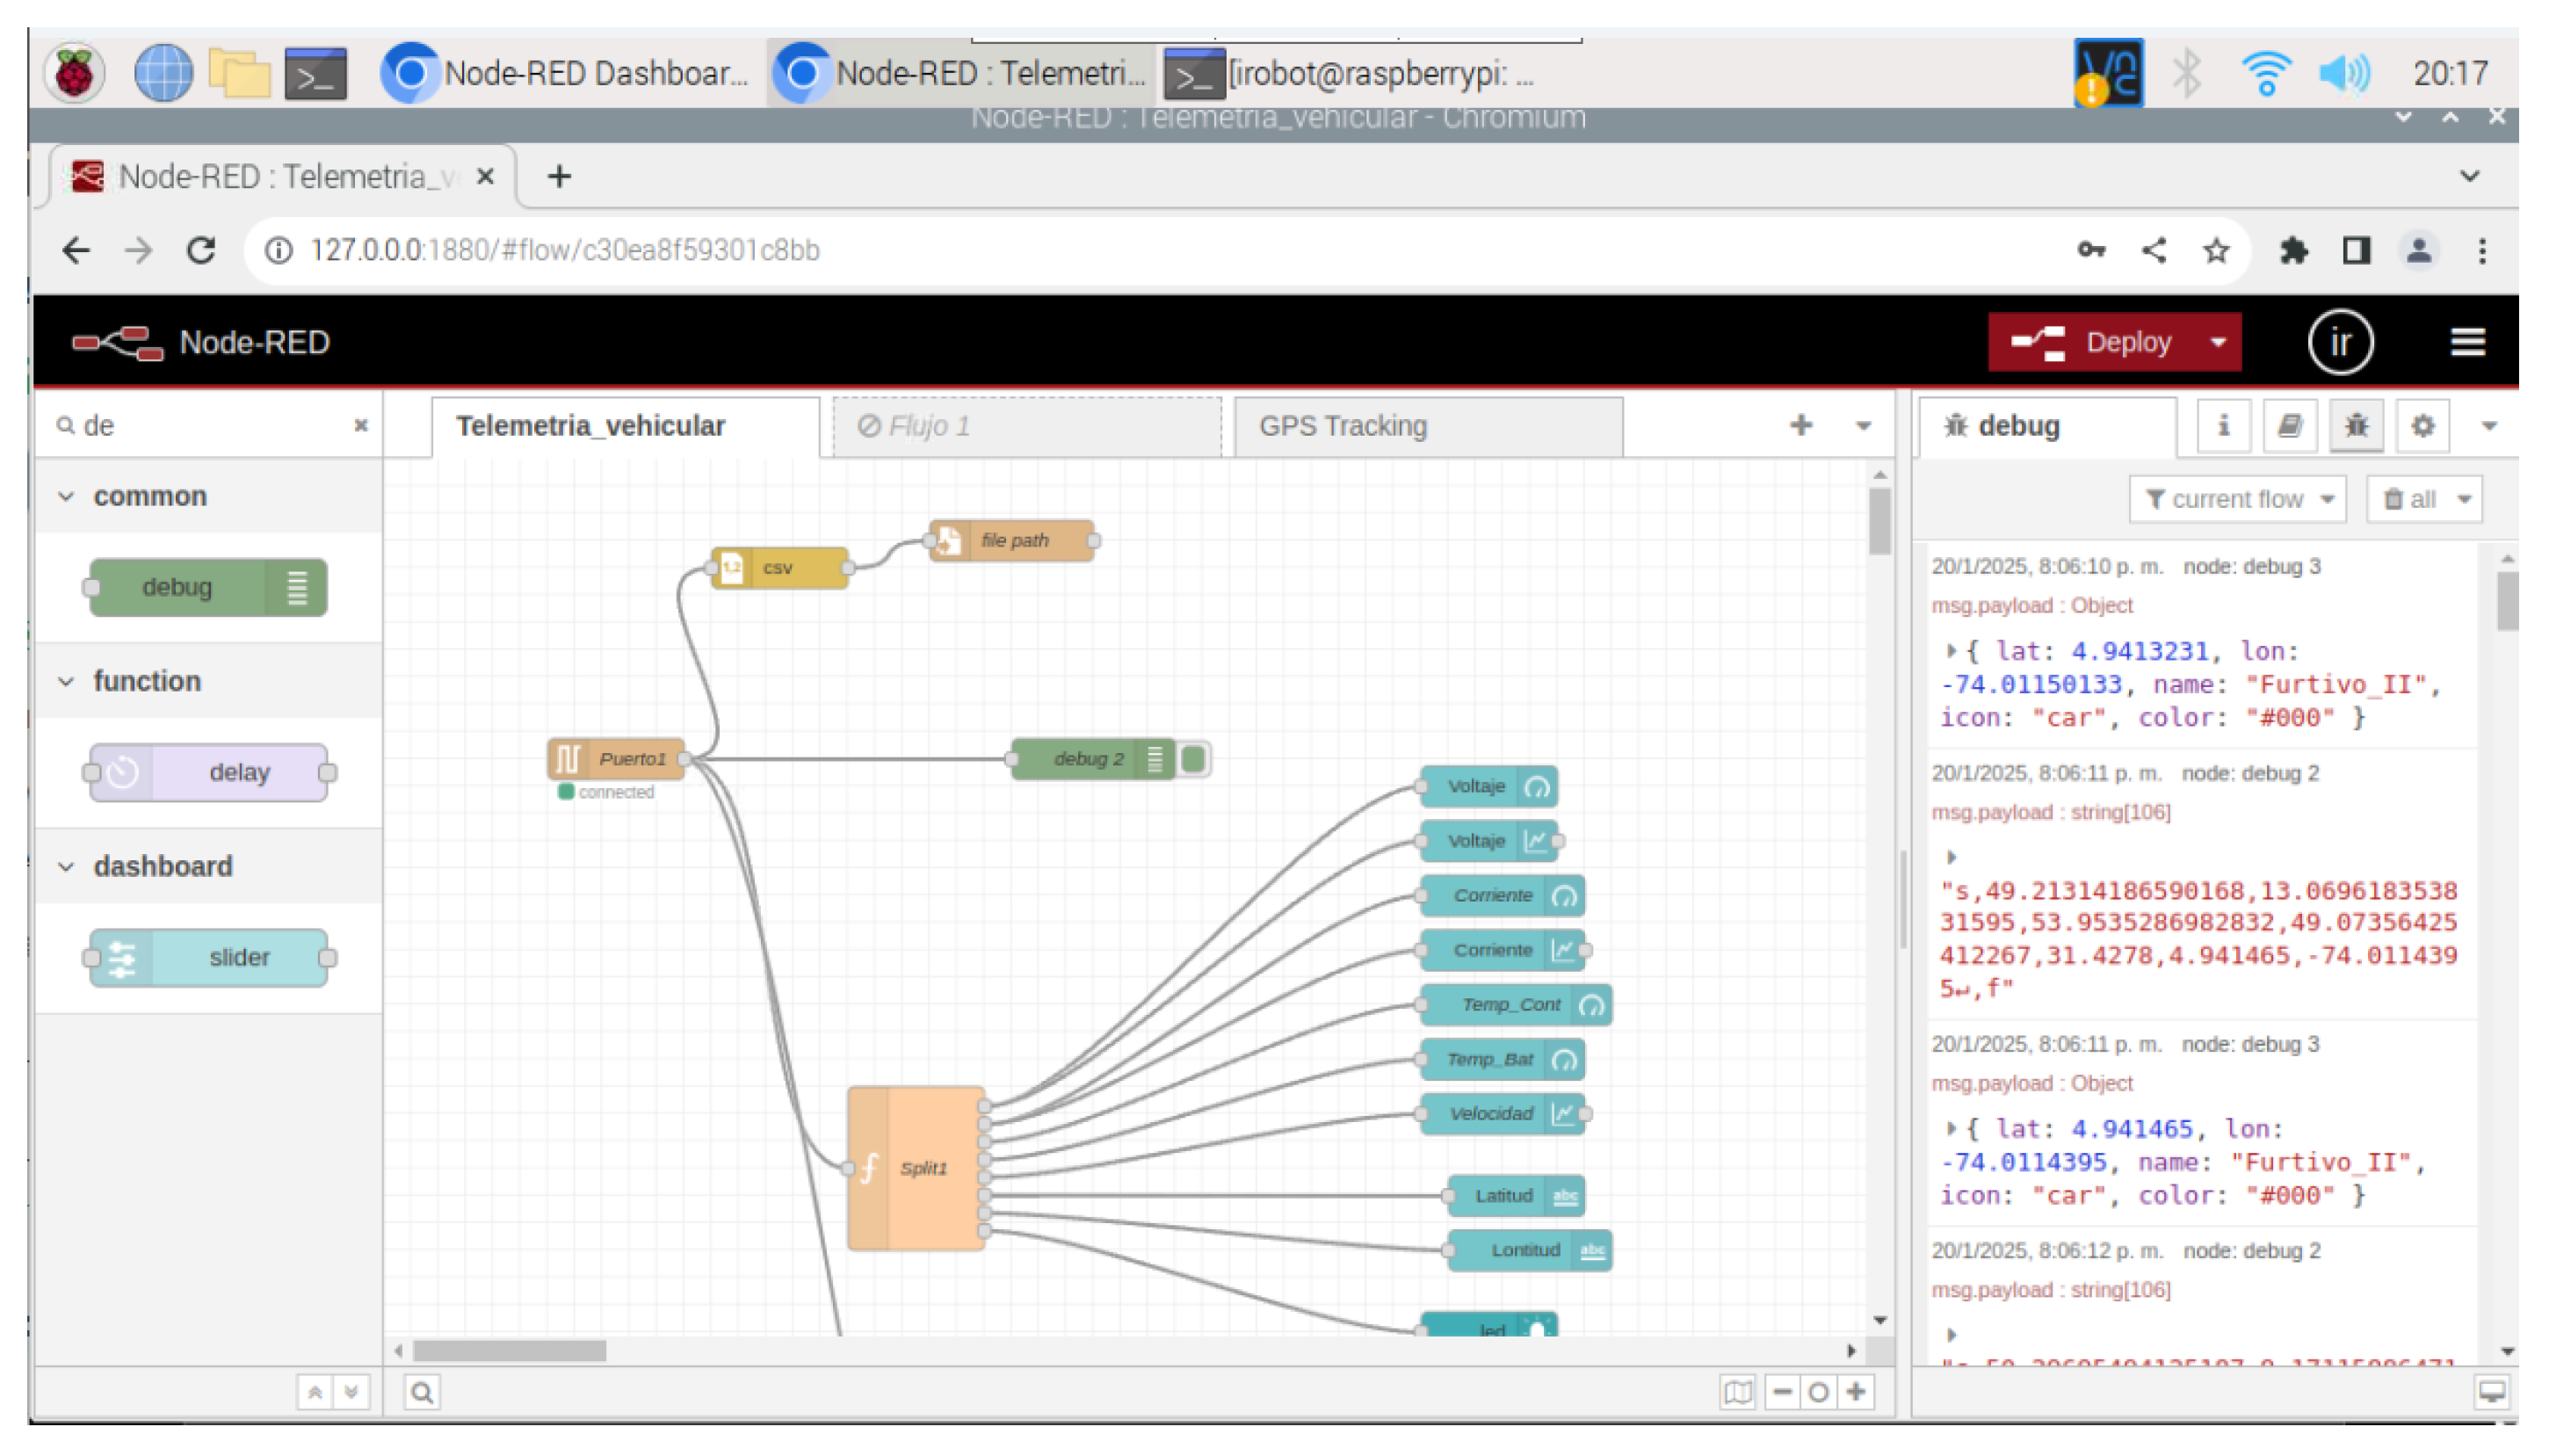Click the workspace search magnifier icon
The image size is (2549, 1456).
tap(422, 1392)
